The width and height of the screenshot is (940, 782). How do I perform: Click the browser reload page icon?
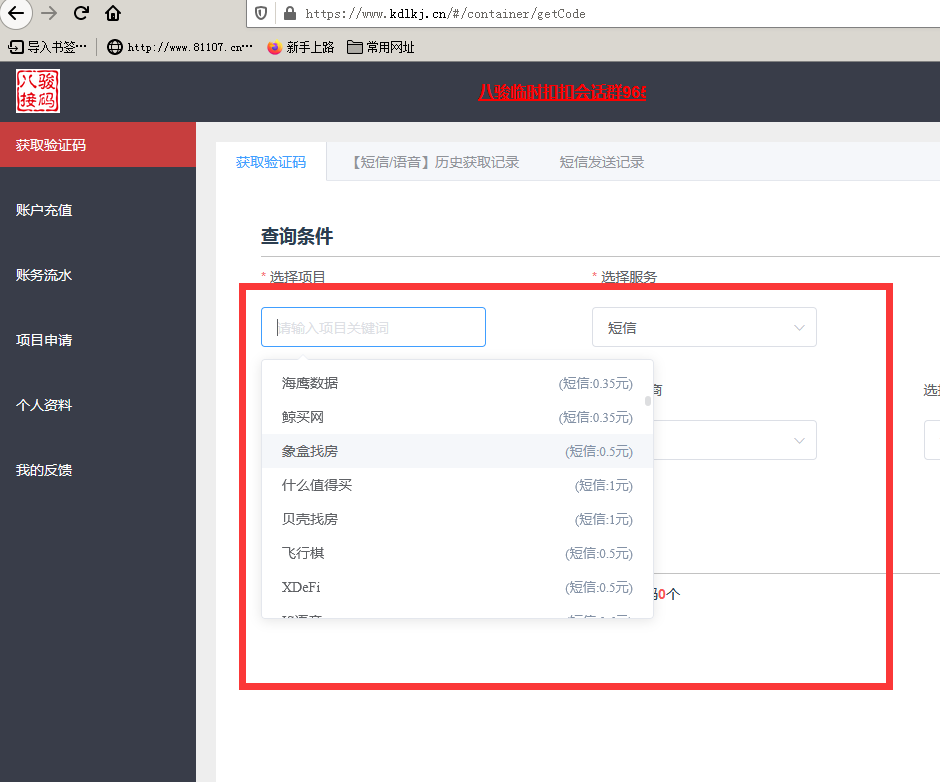(x=81, y=14)
